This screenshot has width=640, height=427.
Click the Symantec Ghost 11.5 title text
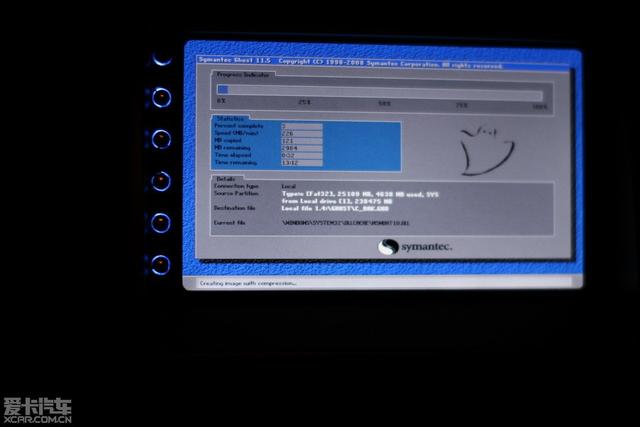(234, 60)
